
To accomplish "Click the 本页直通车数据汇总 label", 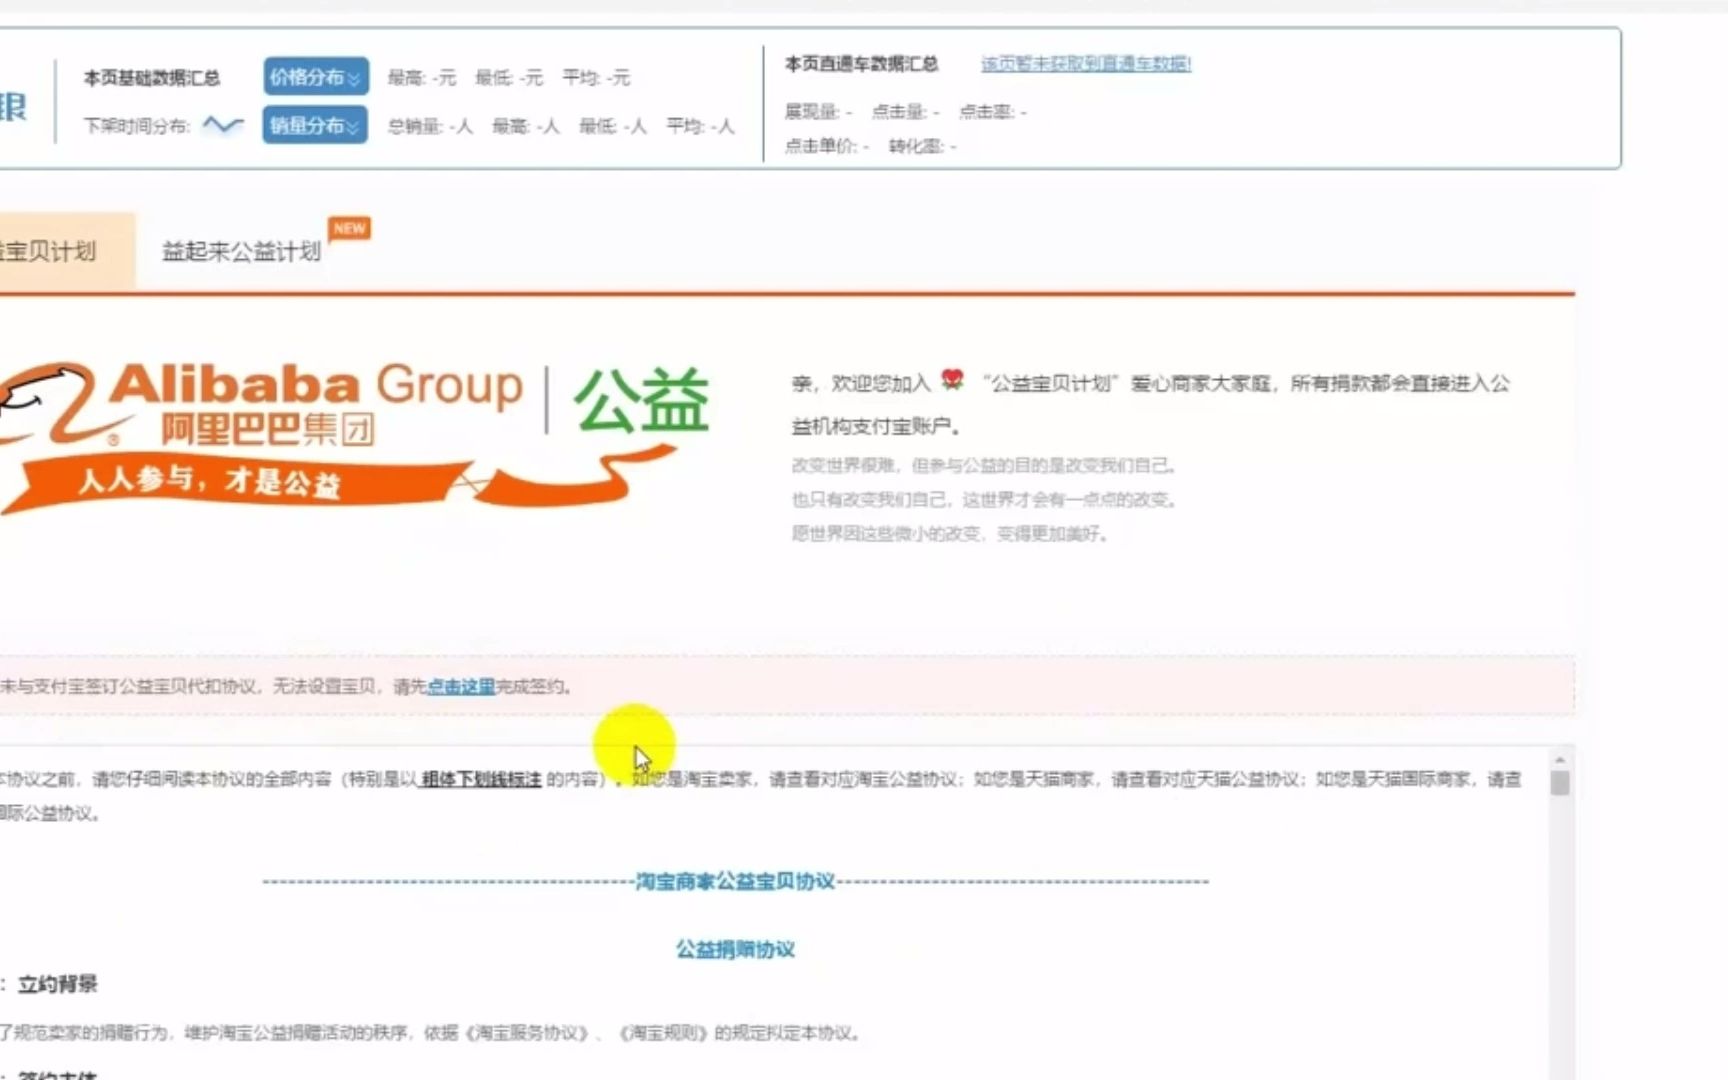I will pos(861,64).
